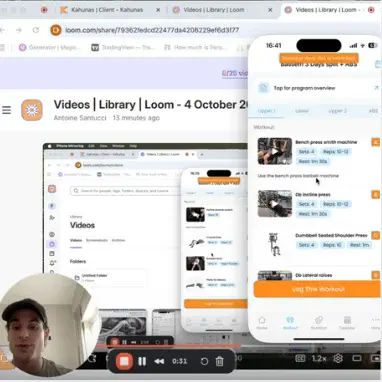Go forward in browser history
The width and height of the screenshot is (382, 382).
(x=19, y=30)
